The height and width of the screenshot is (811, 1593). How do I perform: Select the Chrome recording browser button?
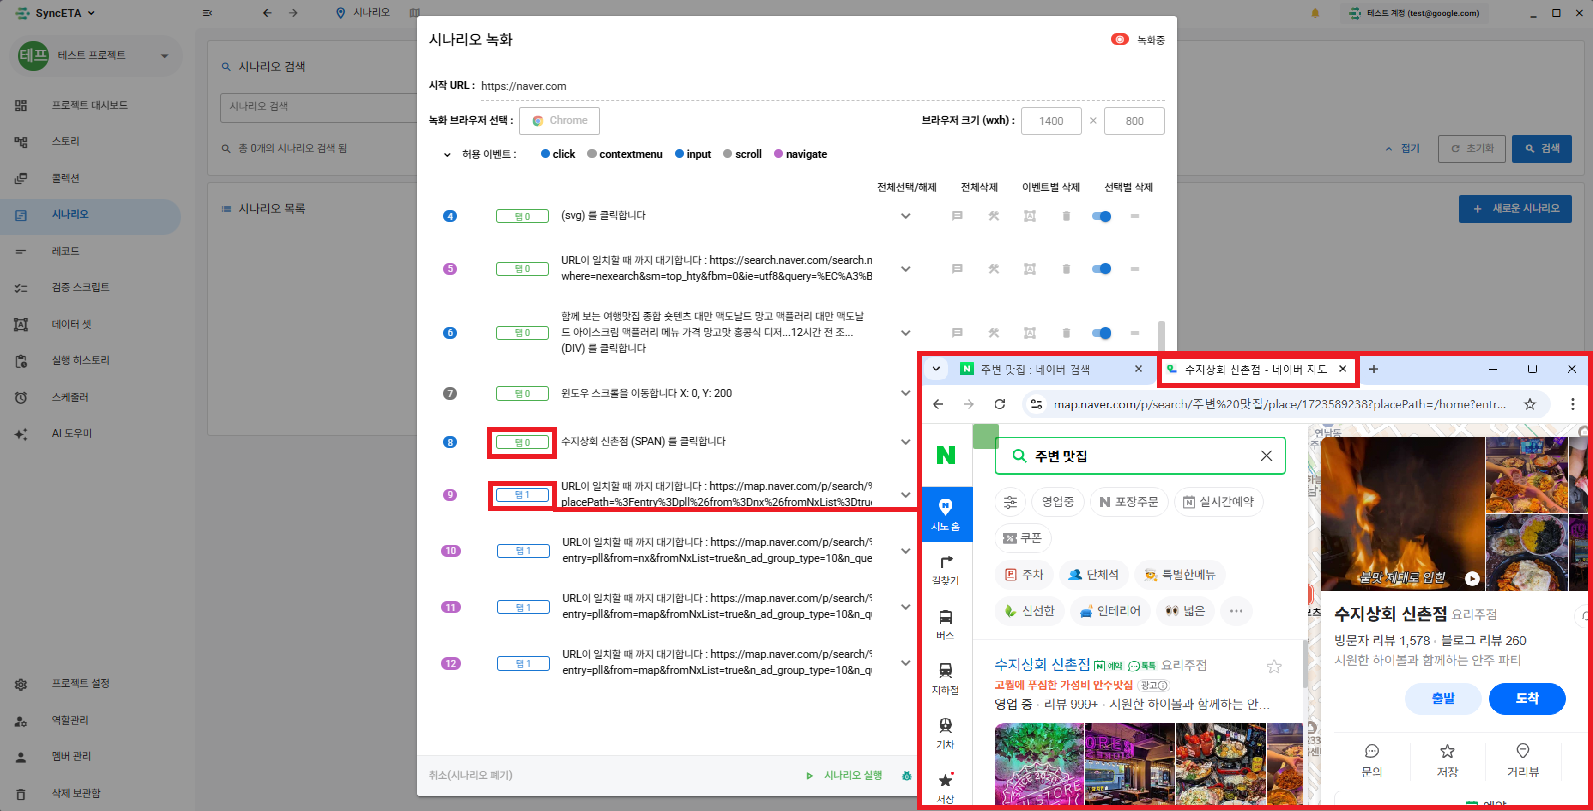[x=559, y=121]
